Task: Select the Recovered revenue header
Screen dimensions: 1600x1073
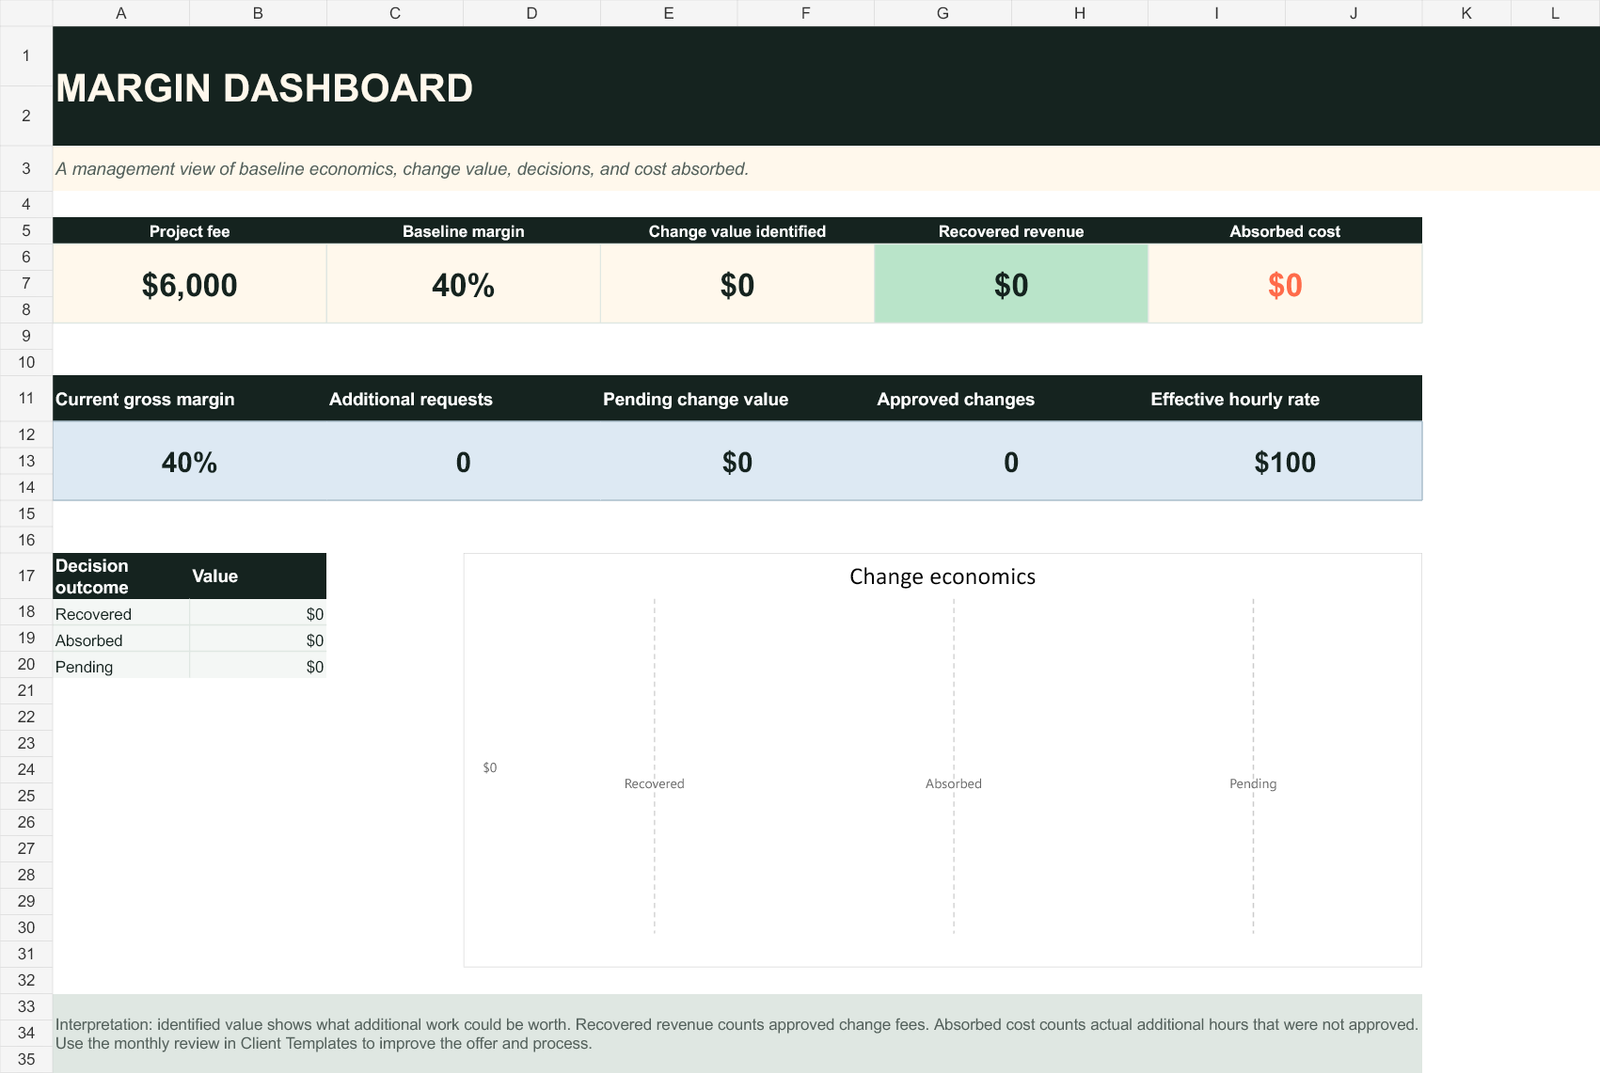Action: (x=1011, y=231)
